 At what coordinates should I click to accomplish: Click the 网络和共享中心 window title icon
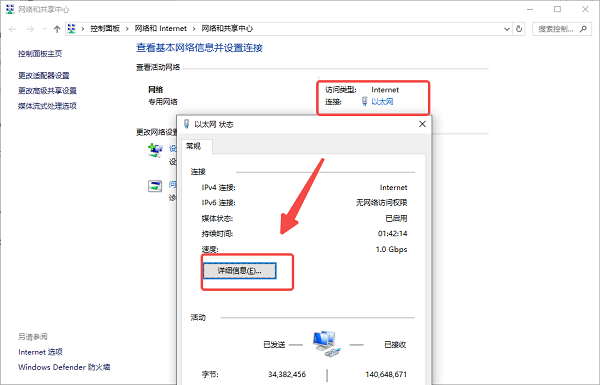pos(10,9)
